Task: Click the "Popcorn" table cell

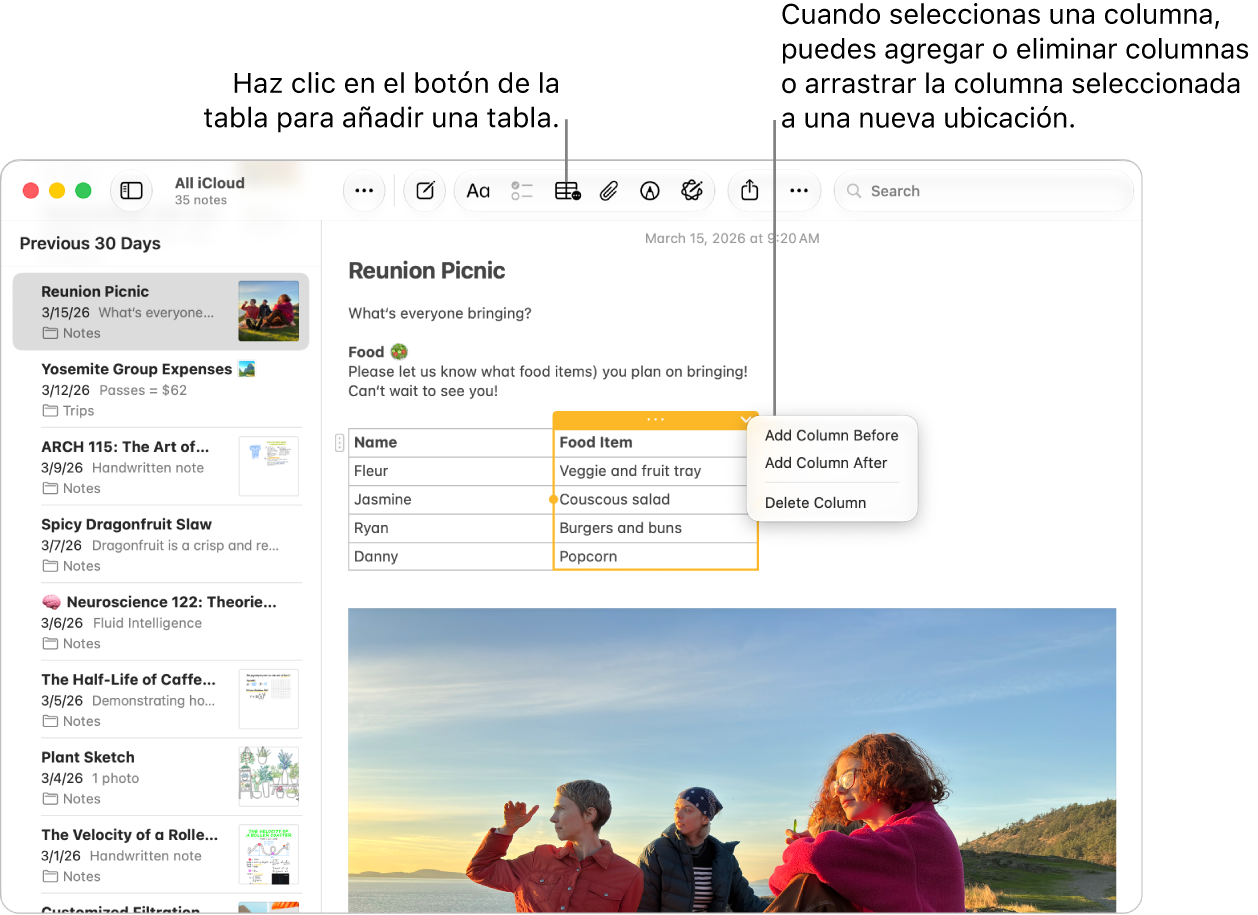Action: [x=655, y=557]
